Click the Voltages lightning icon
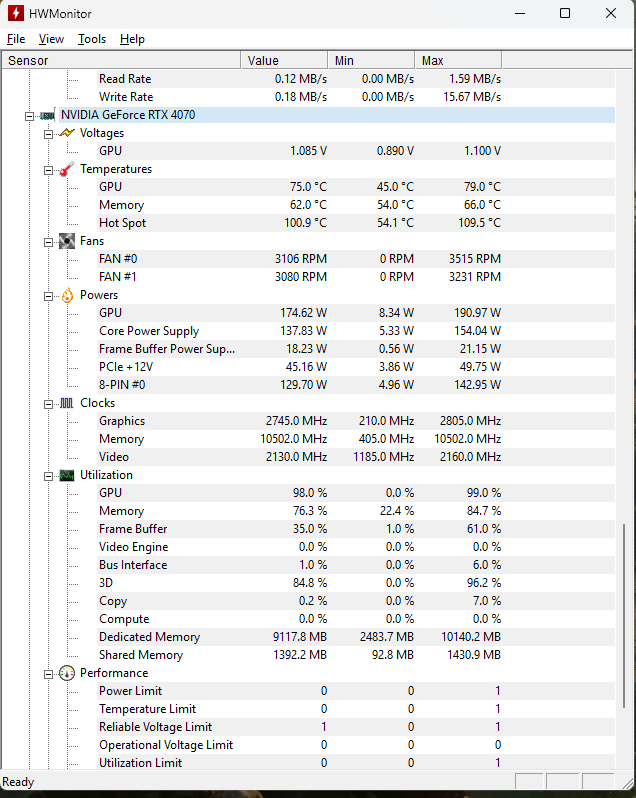The height and width of the screenshot is (798, 636). click(x=67, y=133)
